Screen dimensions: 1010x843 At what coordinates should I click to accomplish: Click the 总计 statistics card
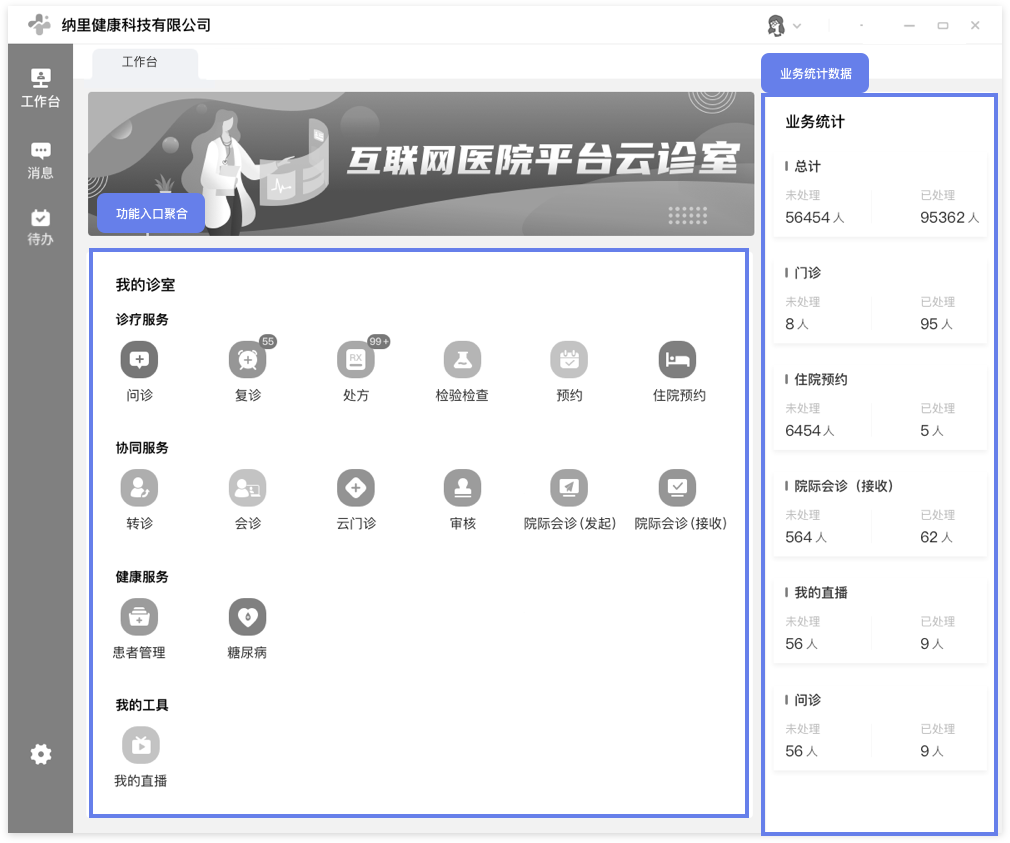point(880,196)
